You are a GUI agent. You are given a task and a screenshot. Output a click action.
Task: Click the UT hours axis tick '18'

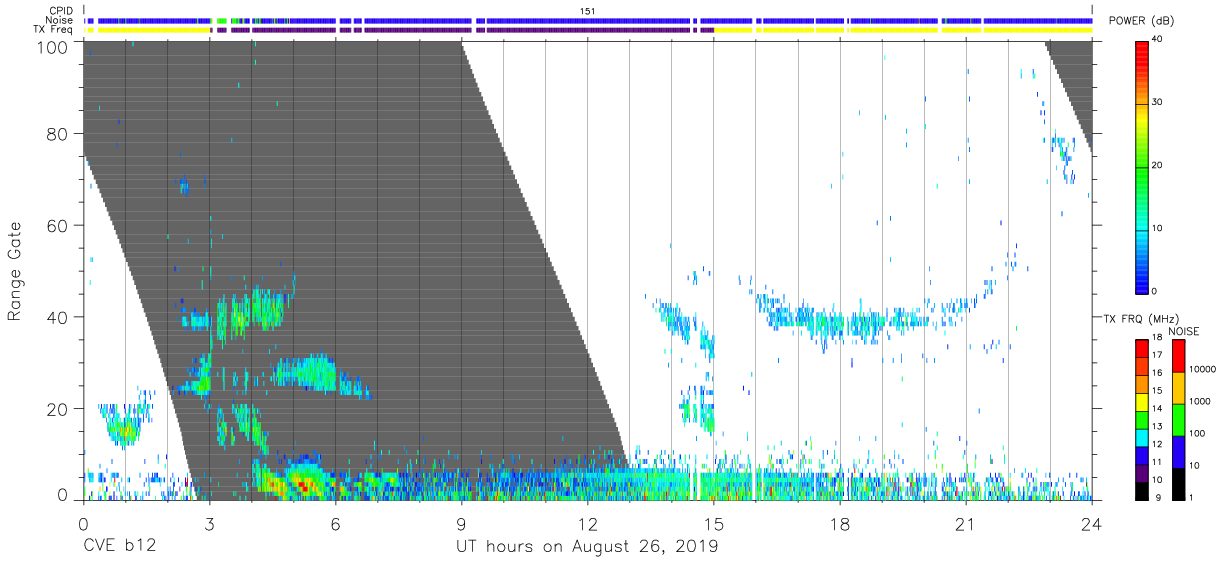(840, 524)
